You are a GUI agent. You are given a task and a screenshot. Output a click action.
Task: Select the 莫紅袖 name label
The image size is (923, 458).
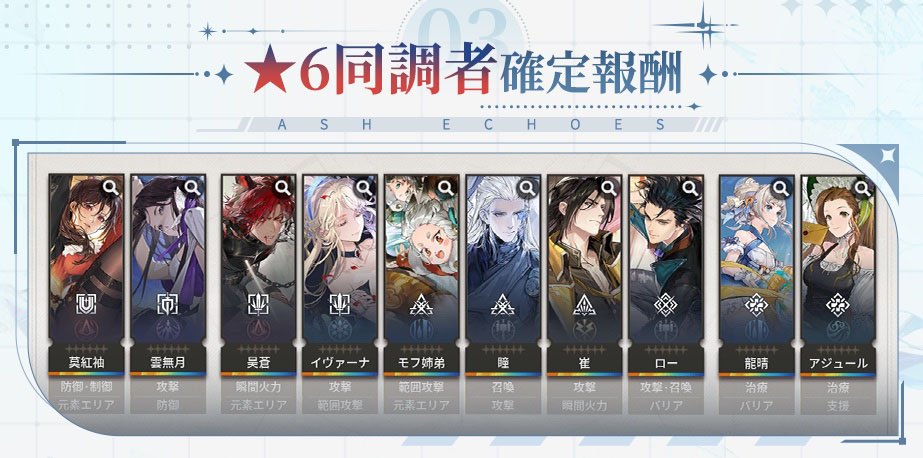click(86, 363)
